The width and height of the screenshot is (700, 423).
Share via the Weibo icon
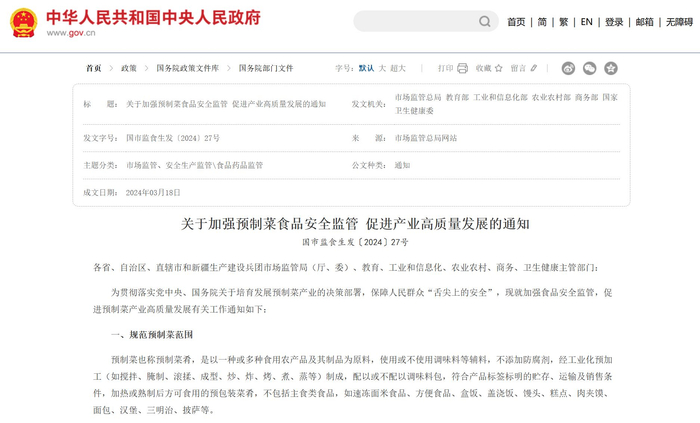(568, 68)
